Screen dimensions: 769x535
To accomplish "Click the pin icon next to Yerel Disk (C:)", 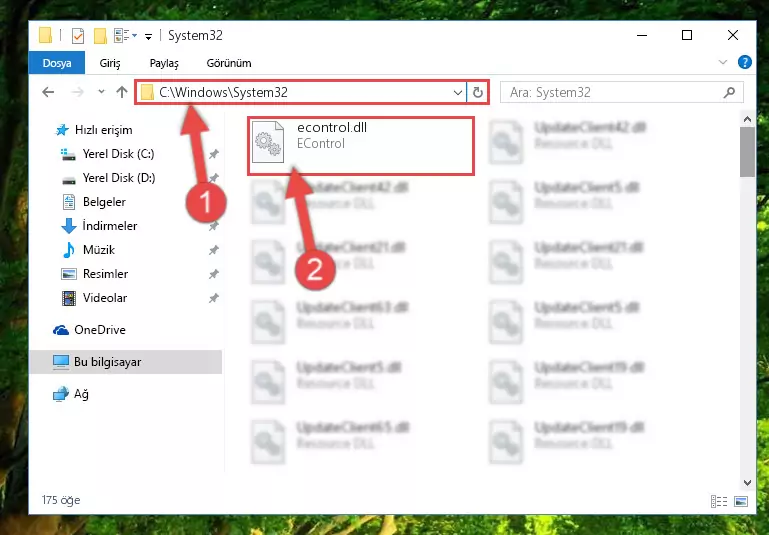I will click(213, 154).
